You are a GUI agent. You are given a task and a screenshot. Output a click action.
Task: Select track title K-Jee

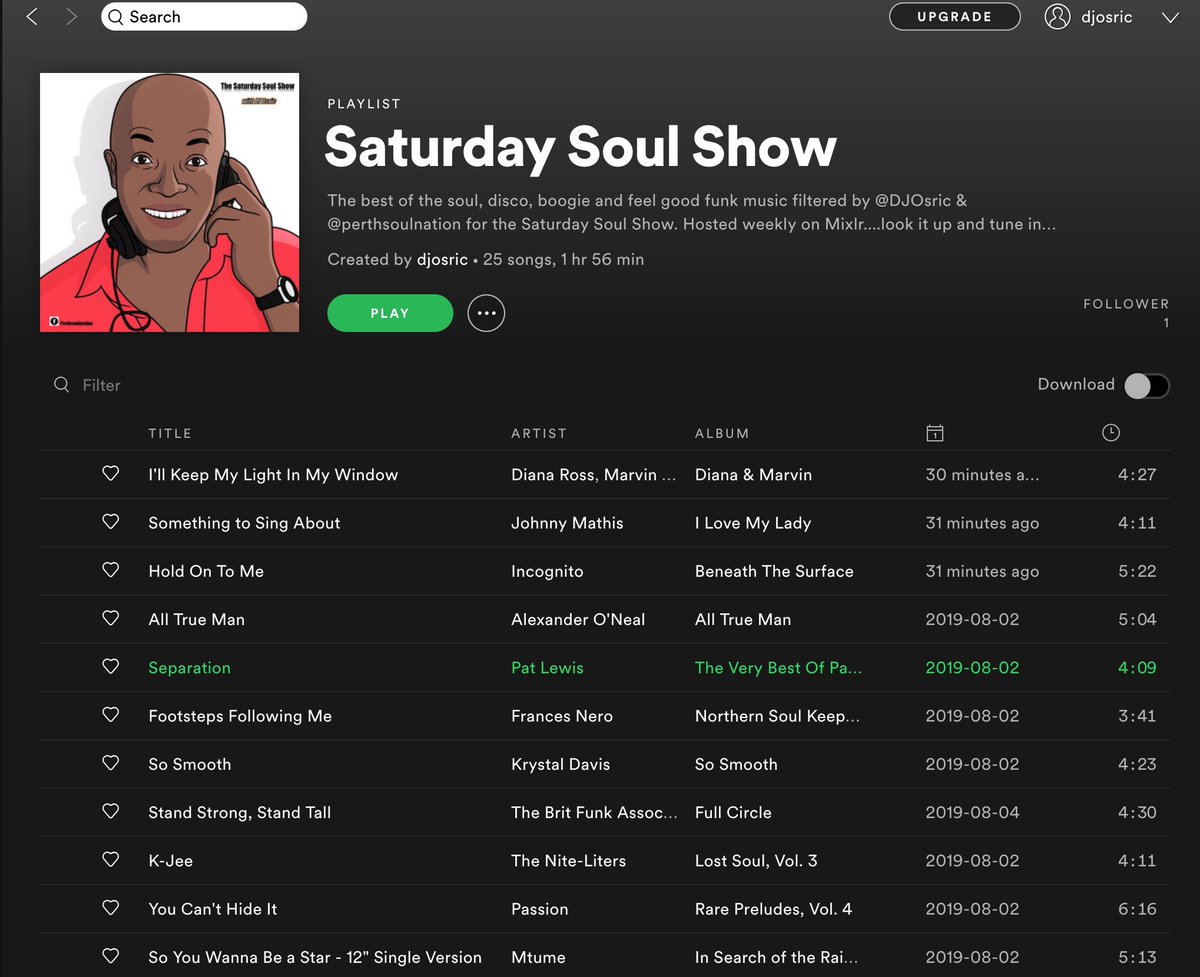(x=170, y=861)
